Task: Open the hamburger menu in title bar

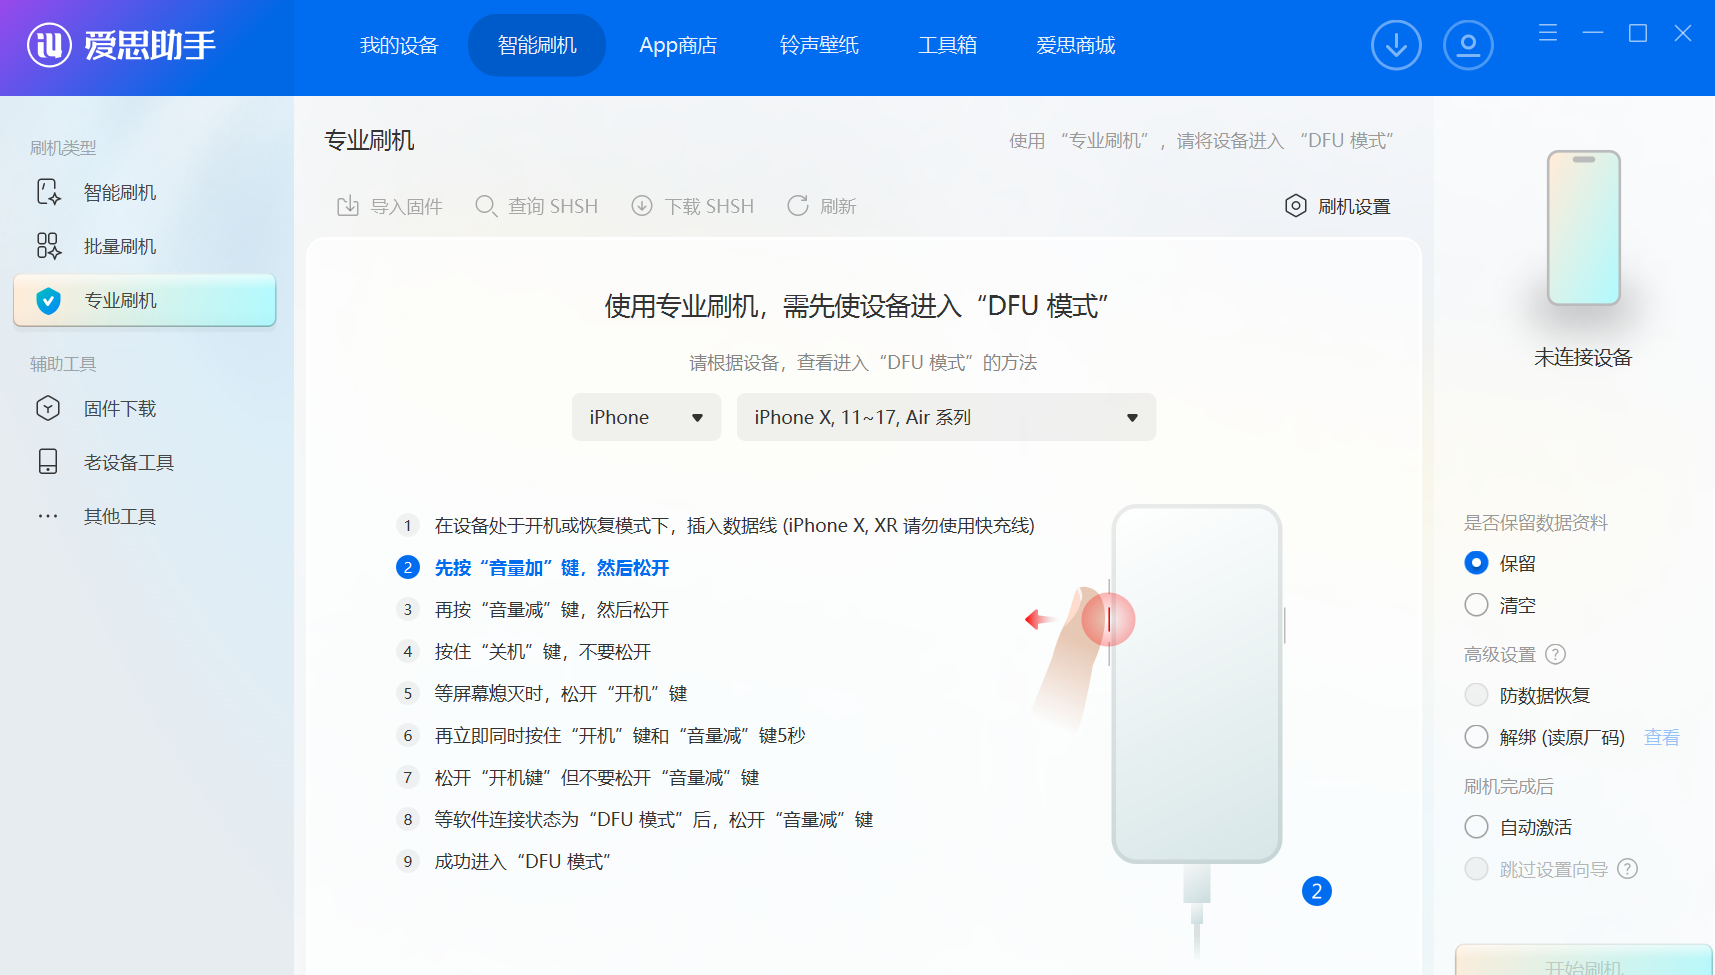Action: pos(1548,33)
